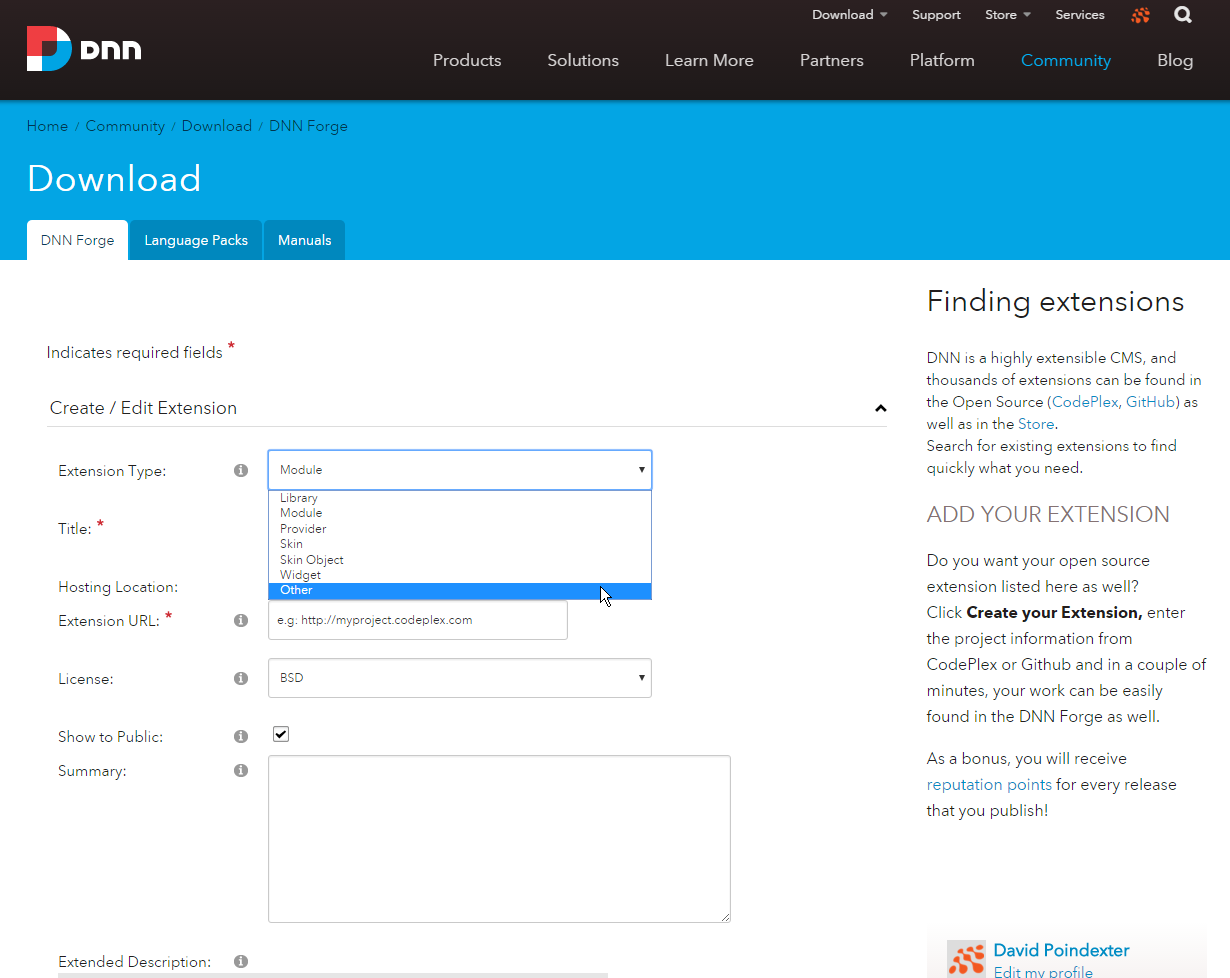The height and width of the screenshot is (978, 1230).
Task: Open the CodePlex link in sidebar
Action: click(x=1085, y=402)
